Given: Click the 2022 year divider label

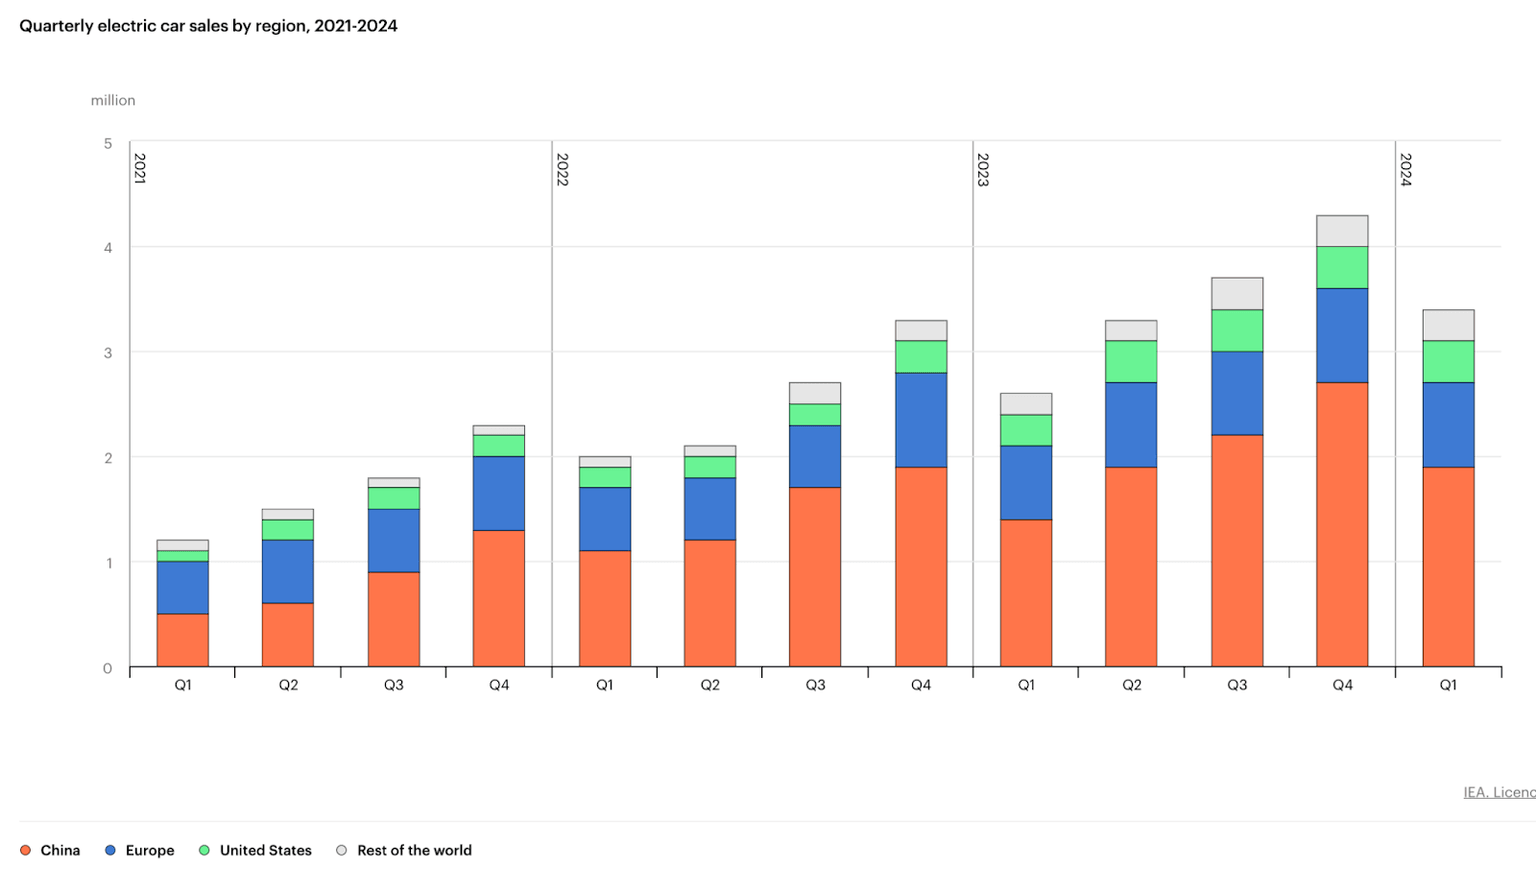Looking at the screenshot, I should pyautogui.click(x=562, y=170).
